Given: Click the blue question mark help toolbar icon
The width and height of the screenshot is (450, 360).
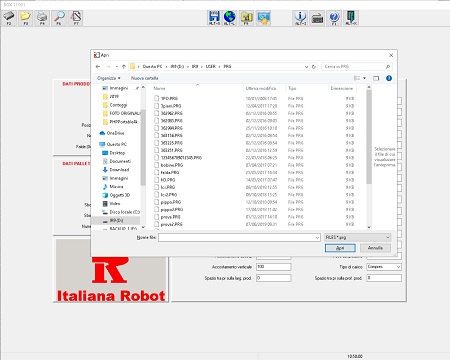Looking at the screenshot, I should 334,18.
